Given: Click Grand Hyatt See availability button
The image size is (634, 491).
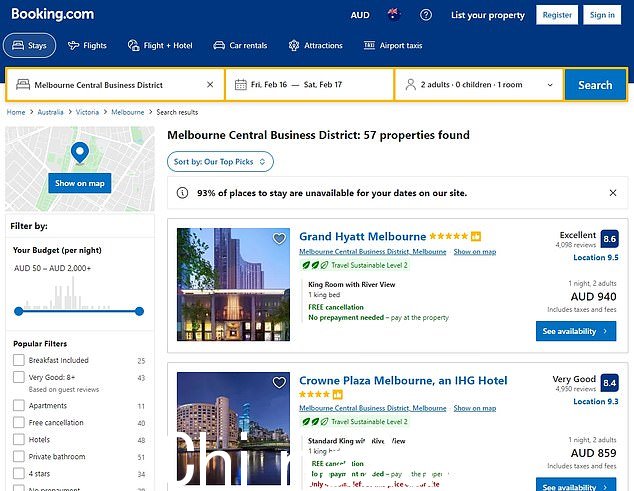Looking at the screenshot, I should (x=576, y=331).
